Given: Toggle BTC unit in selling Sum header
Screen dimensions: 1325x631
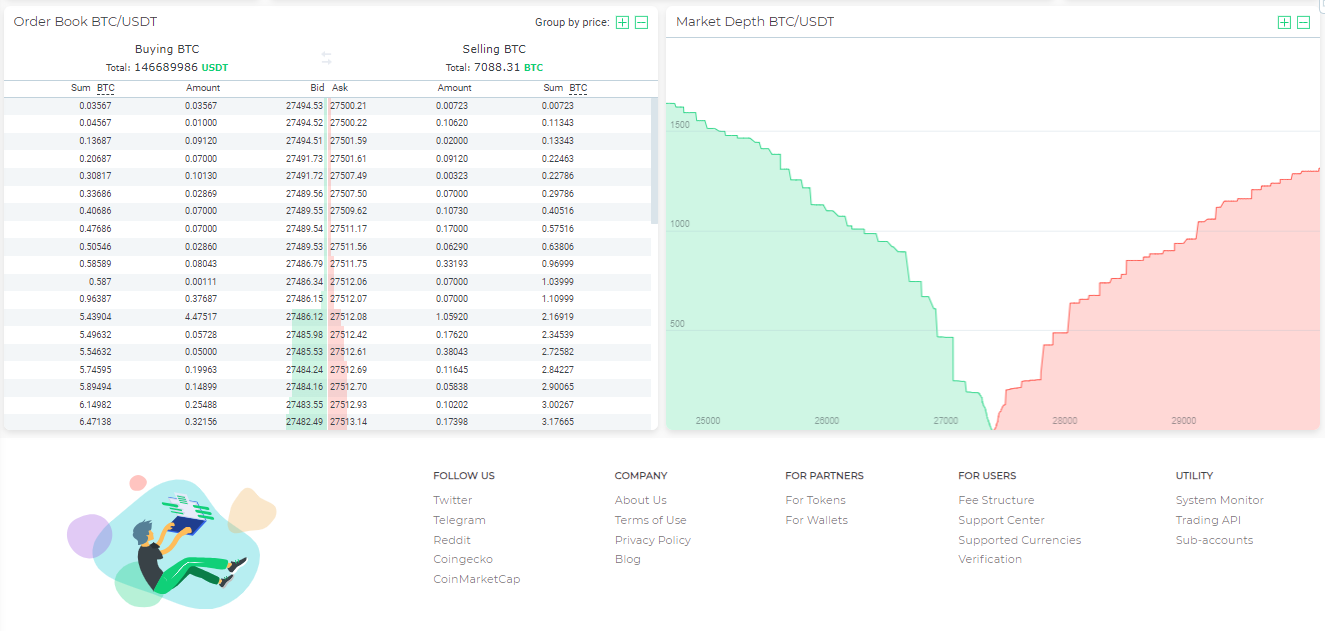Looking at the screenshot, I should [578, 88].
